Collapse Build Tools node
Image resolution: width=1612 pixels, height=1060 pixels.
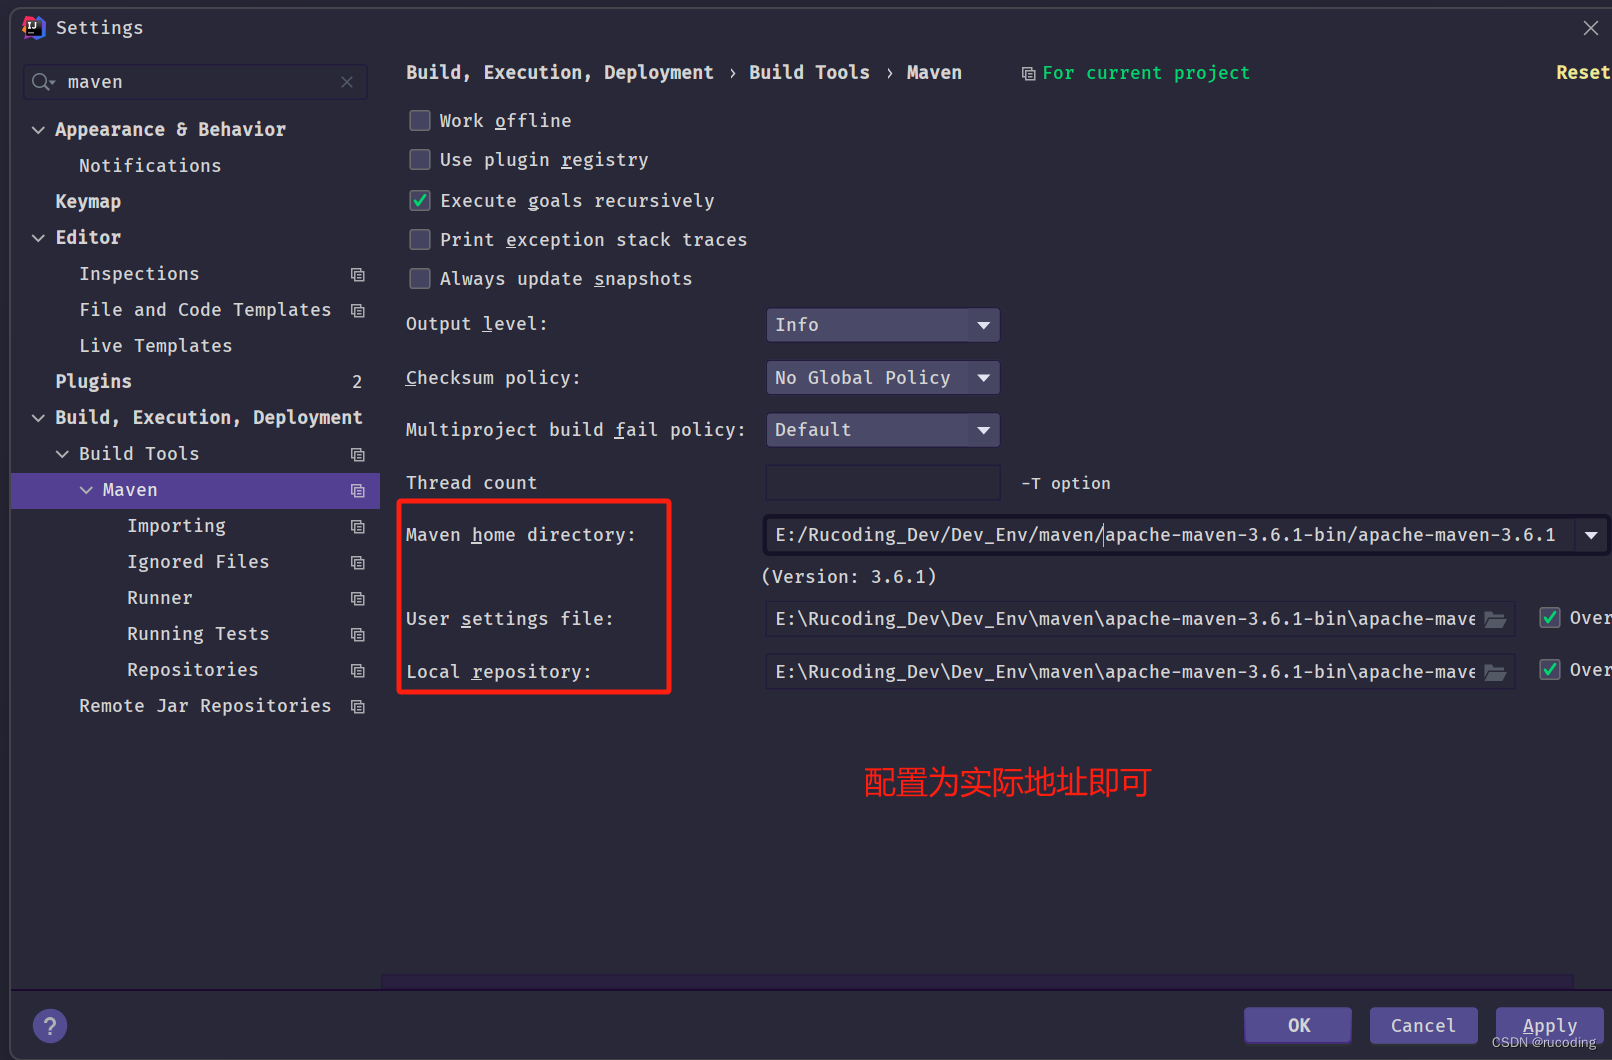point(62,454)
